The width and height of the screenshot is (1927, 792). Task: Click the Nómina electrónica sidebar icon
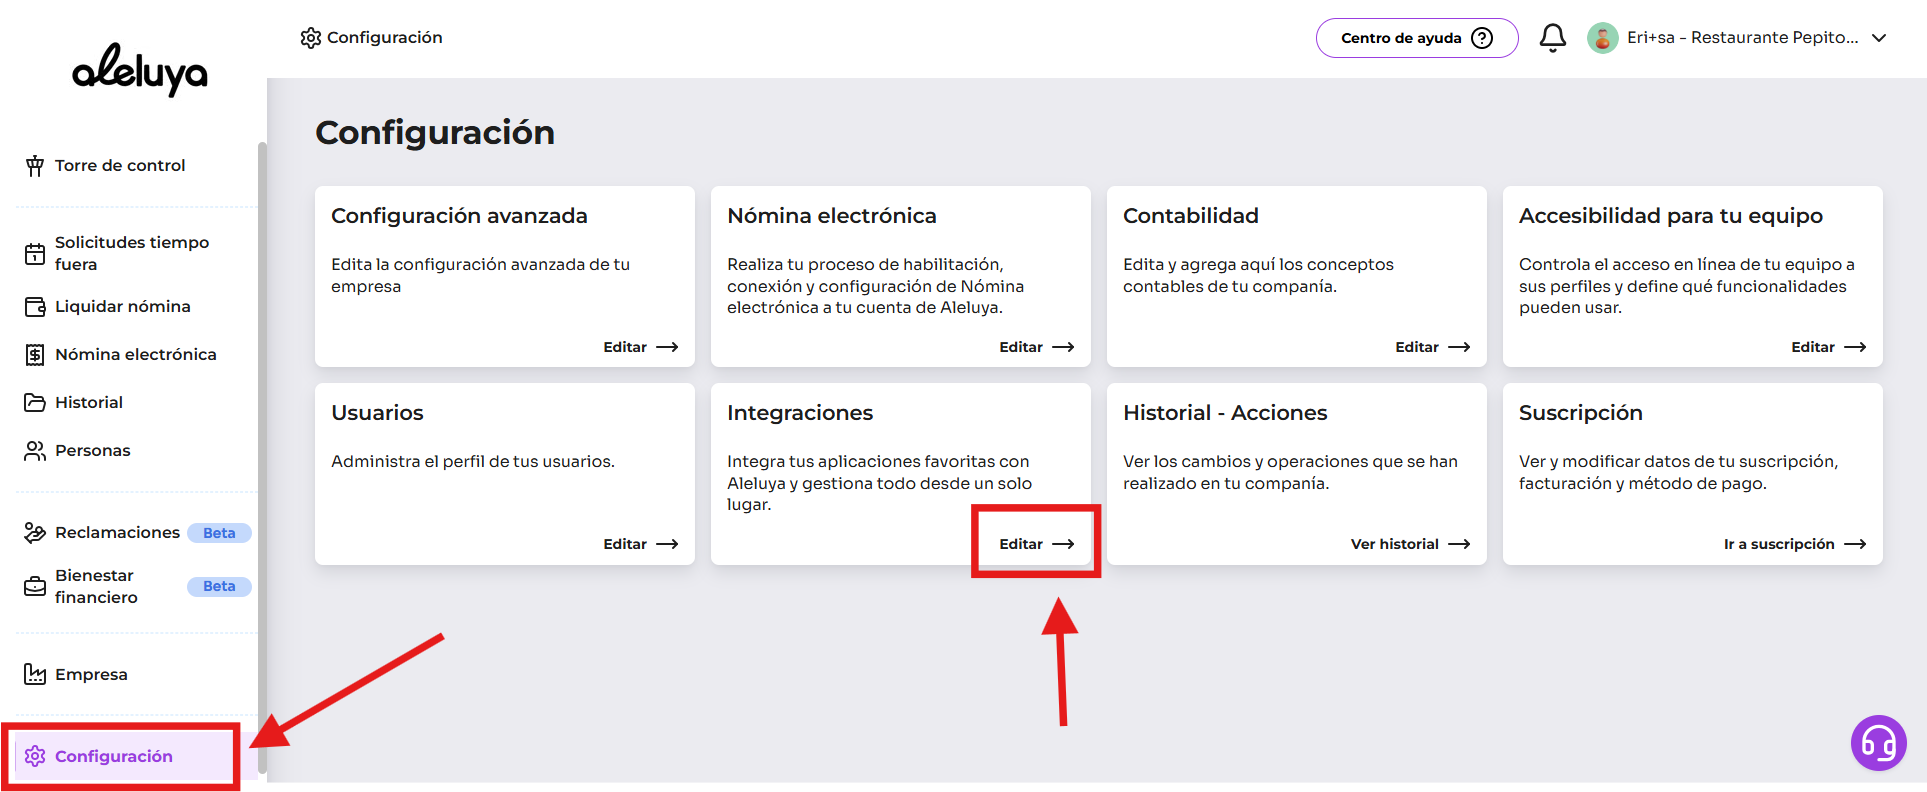tap(35, 355)
